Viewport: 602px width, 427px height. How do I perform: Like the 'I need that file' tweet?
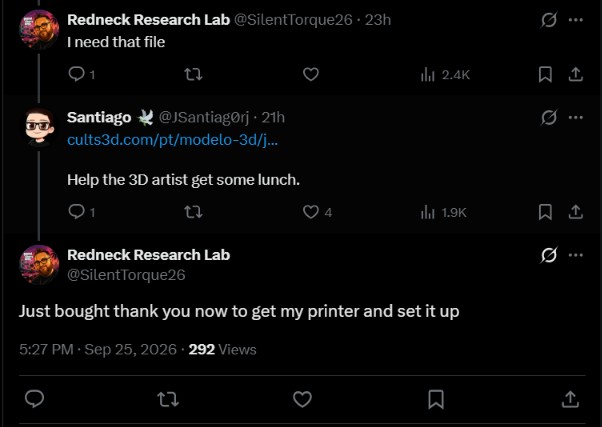pyautogui.click(x=311, y=74)
